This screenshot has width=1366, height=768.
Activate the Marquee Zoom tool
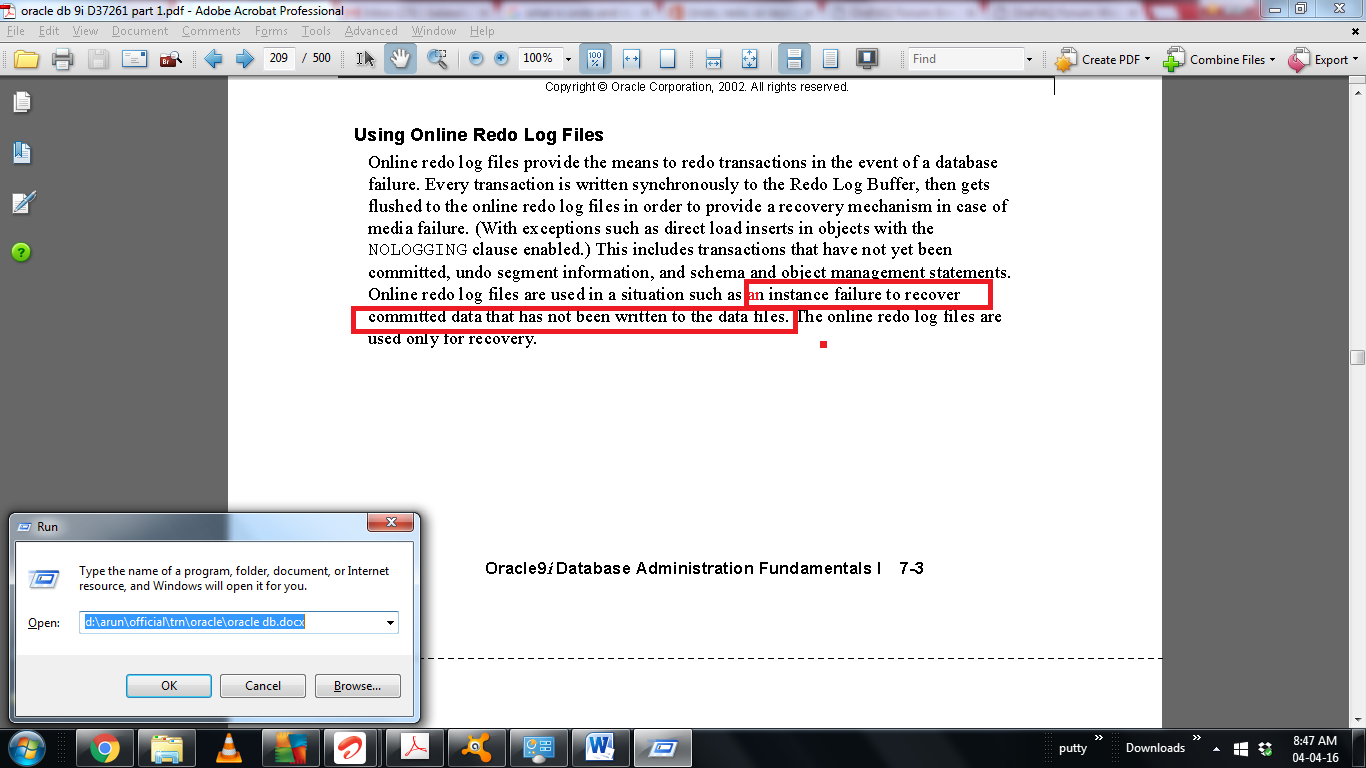[437, 59]
